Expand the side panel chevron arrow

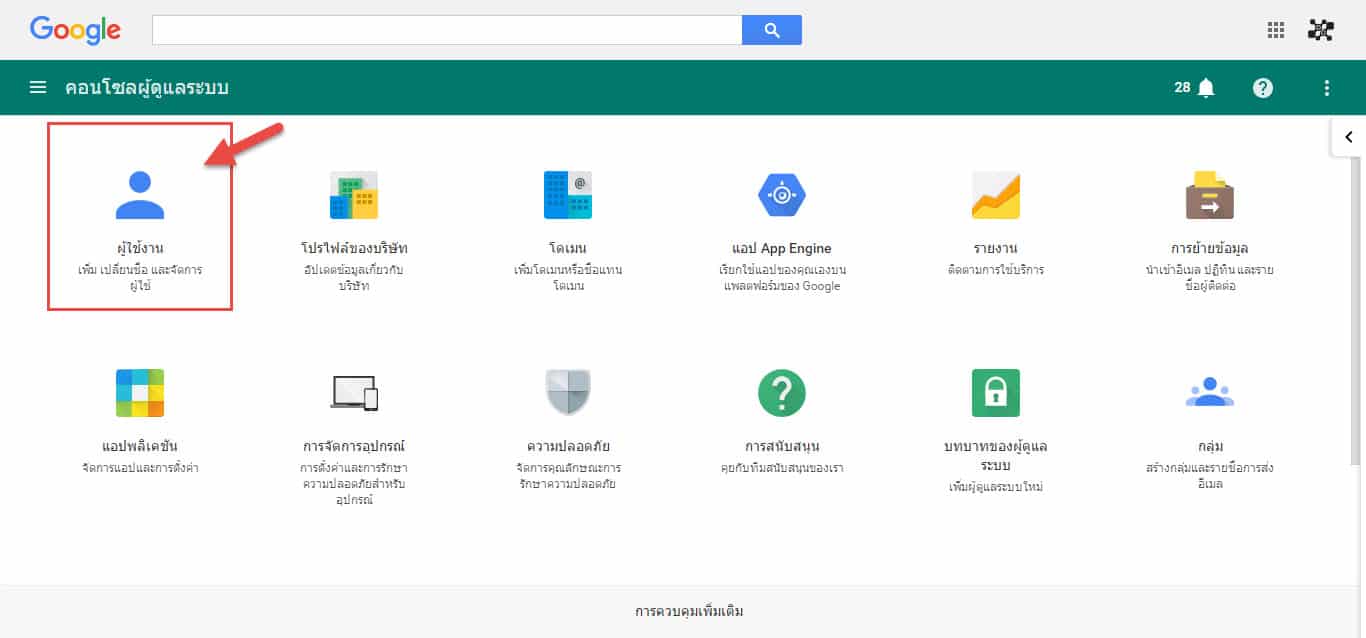click(1348, 137)
